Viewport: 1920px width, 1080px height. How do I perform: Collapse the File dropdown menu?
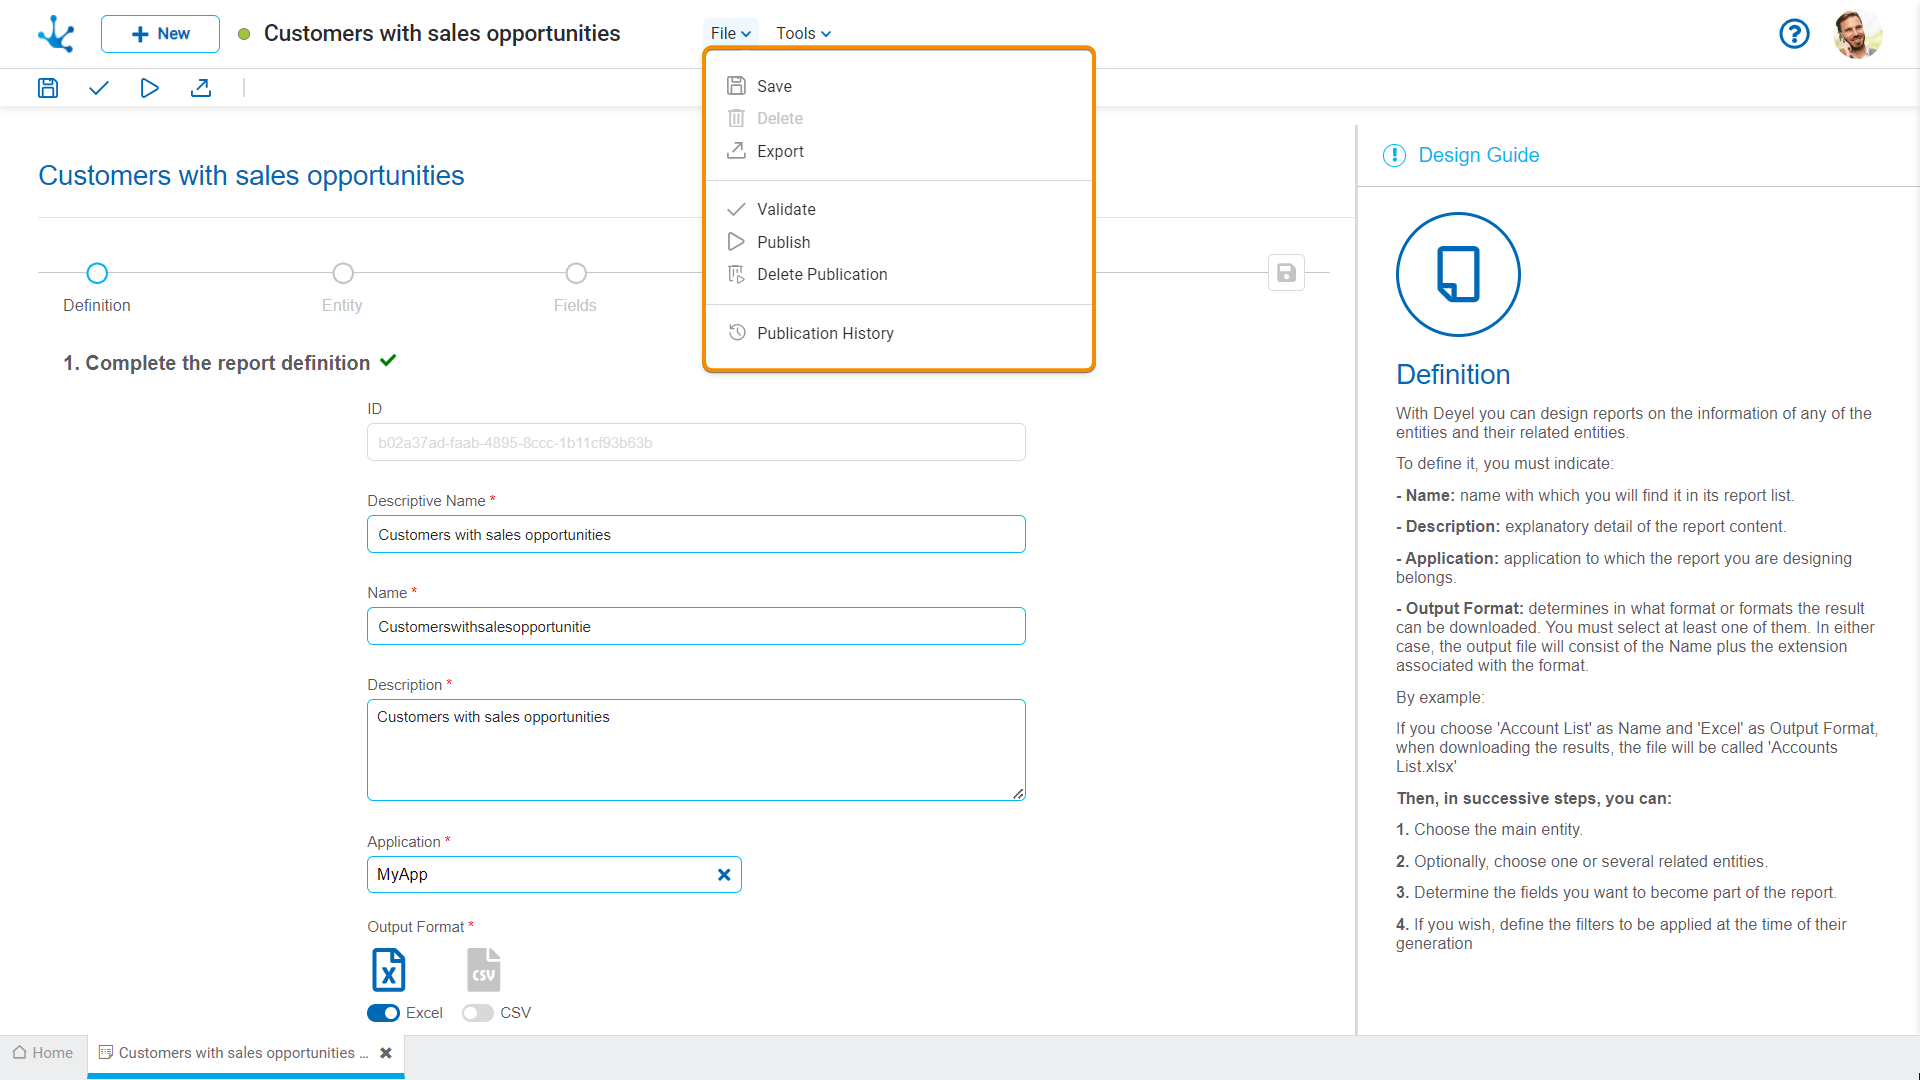pos(730,34)
